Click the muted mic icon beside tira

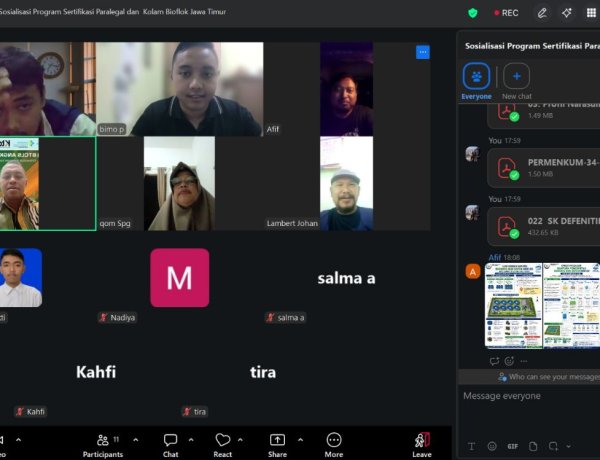(x=187, y=412)
